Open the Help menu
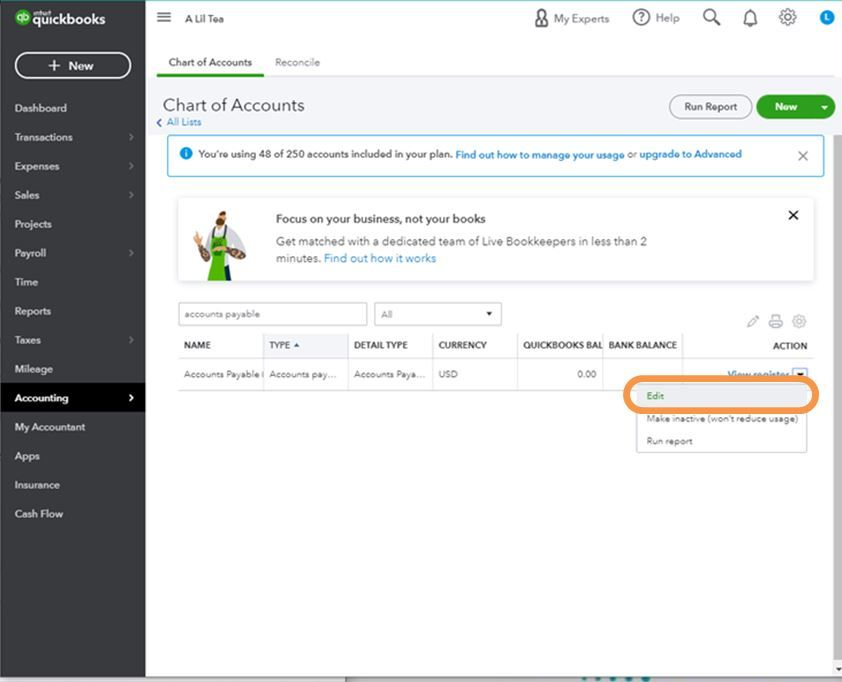 click(656, 18)
